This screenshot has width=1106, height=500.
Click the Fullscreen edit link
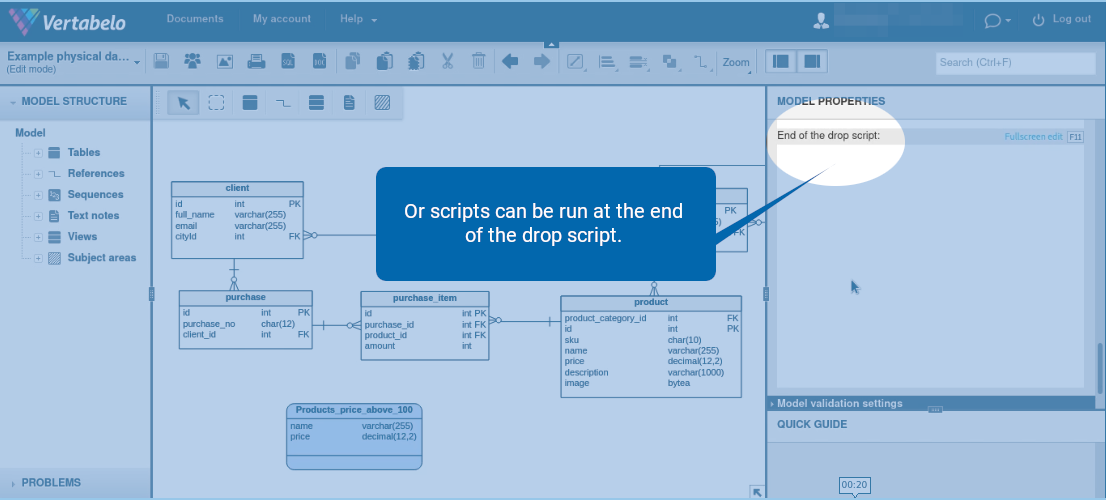point(1033,137)
